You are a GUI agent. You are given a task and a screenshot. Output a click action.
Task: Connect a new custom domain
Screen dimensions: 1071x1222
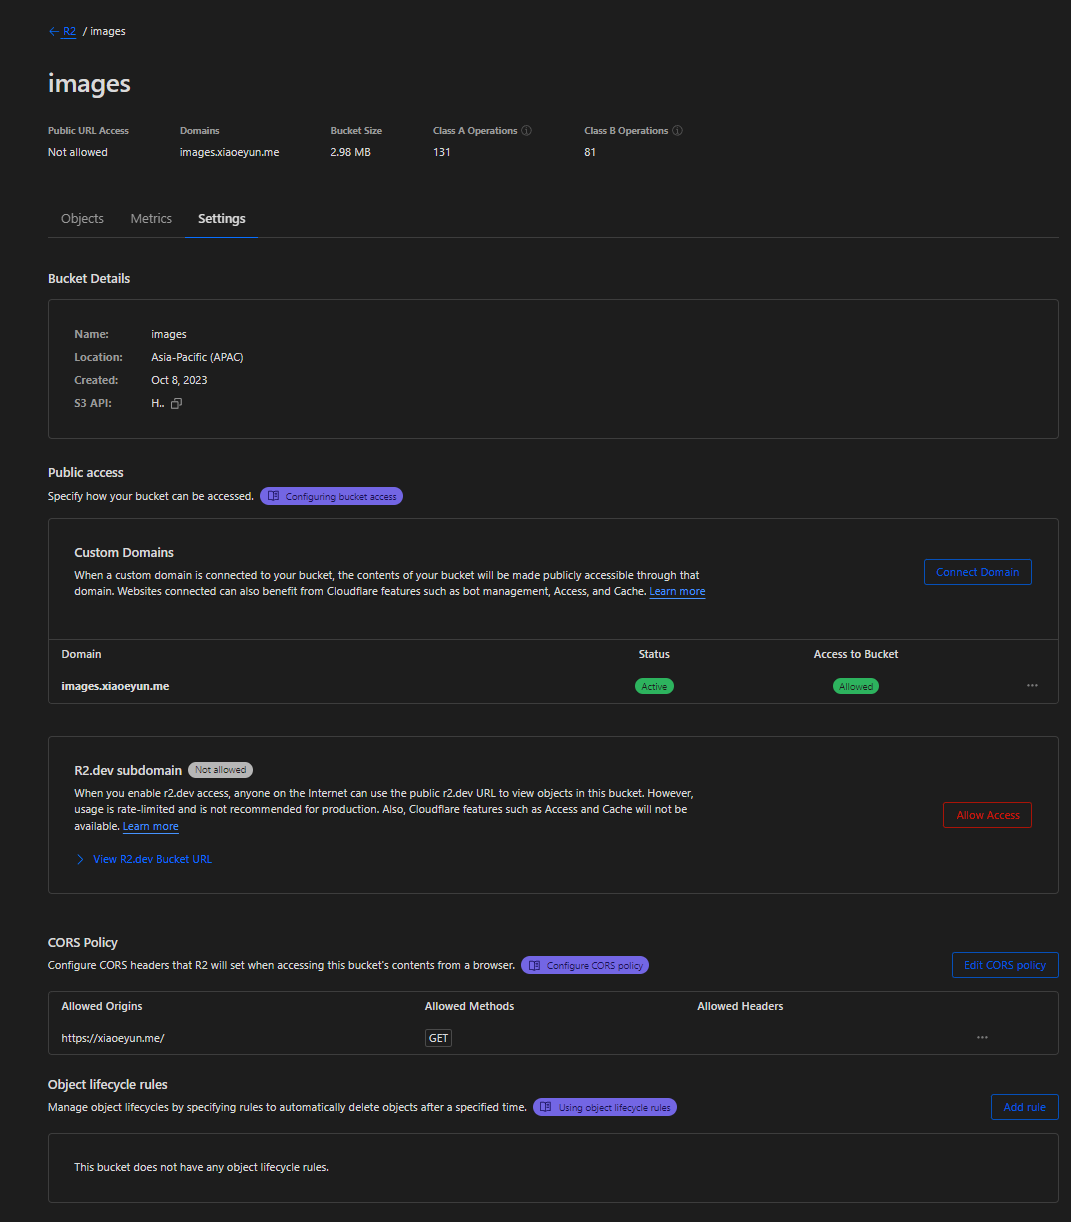coord(977,571)
